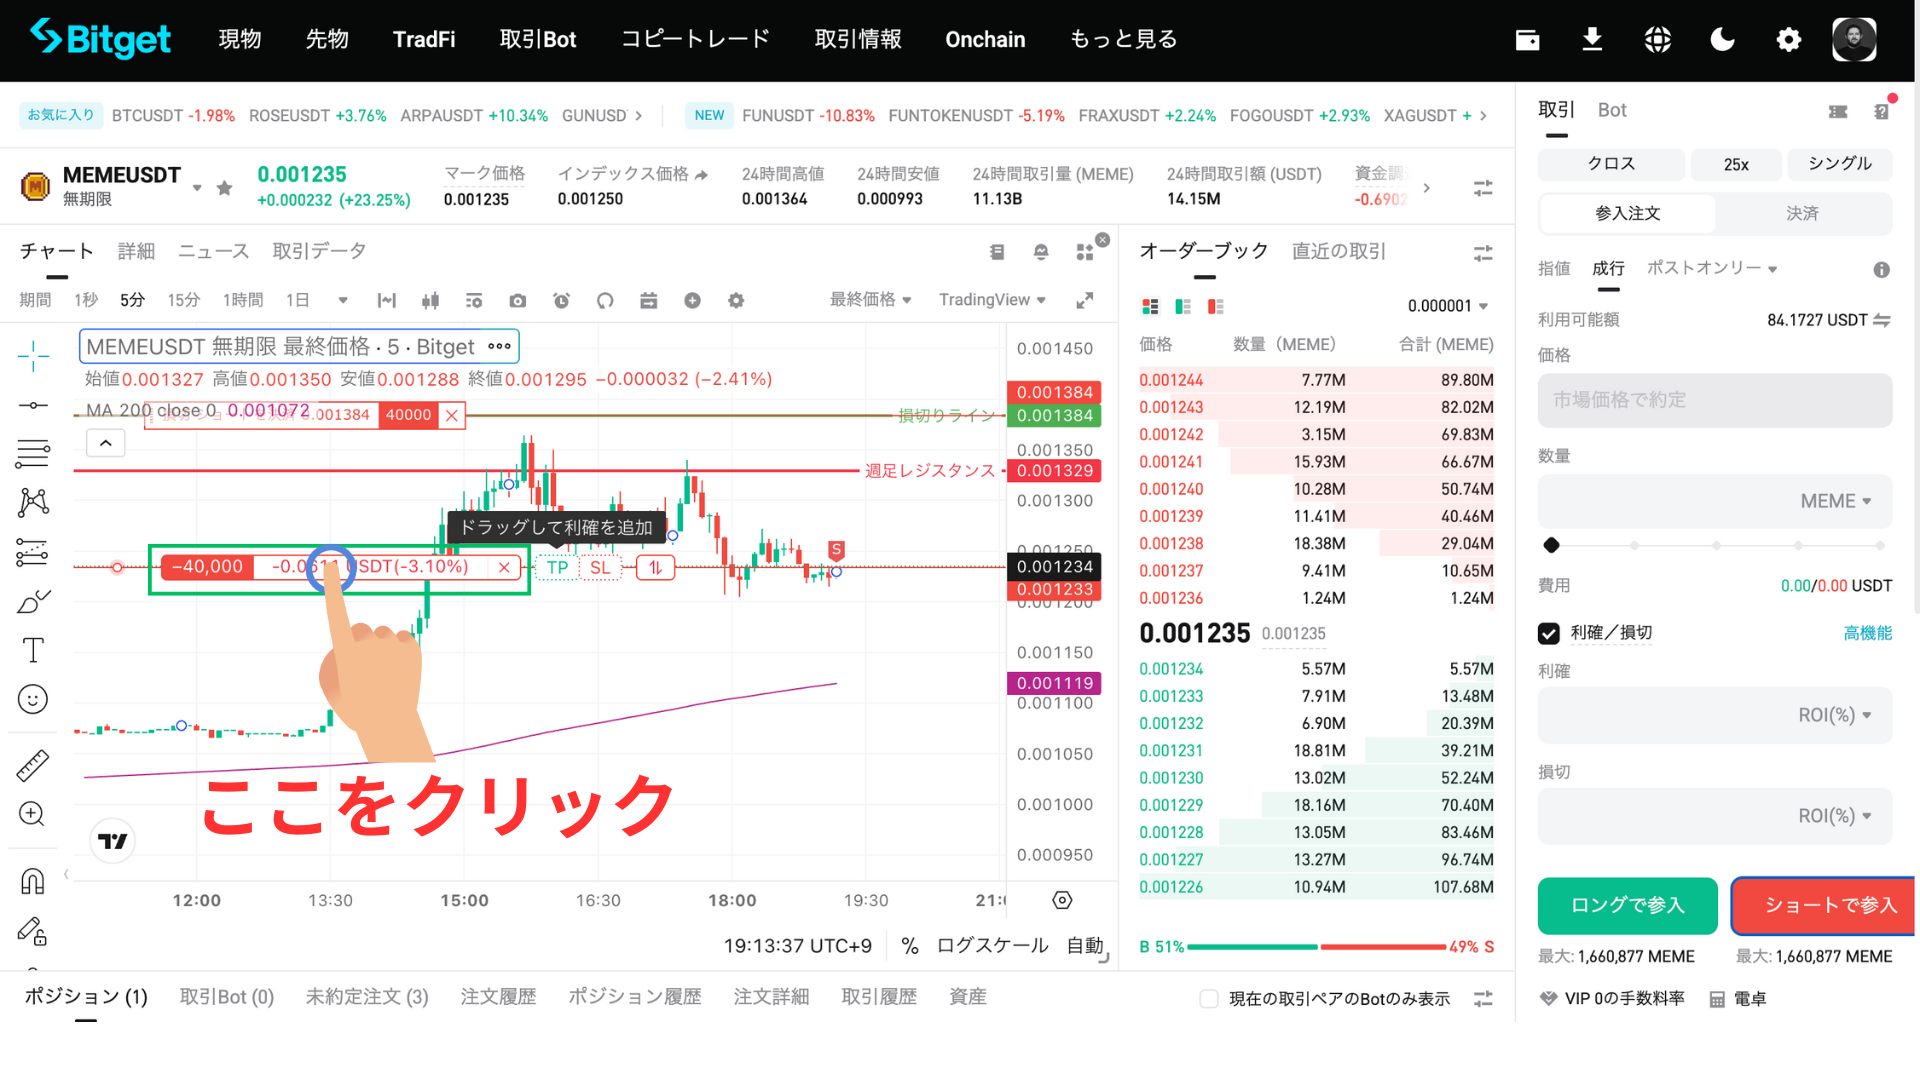Viewport: 1920px width, 1080px height.
Task: Expand the TradingView chart type dropdown
Action: coord(992,300)
